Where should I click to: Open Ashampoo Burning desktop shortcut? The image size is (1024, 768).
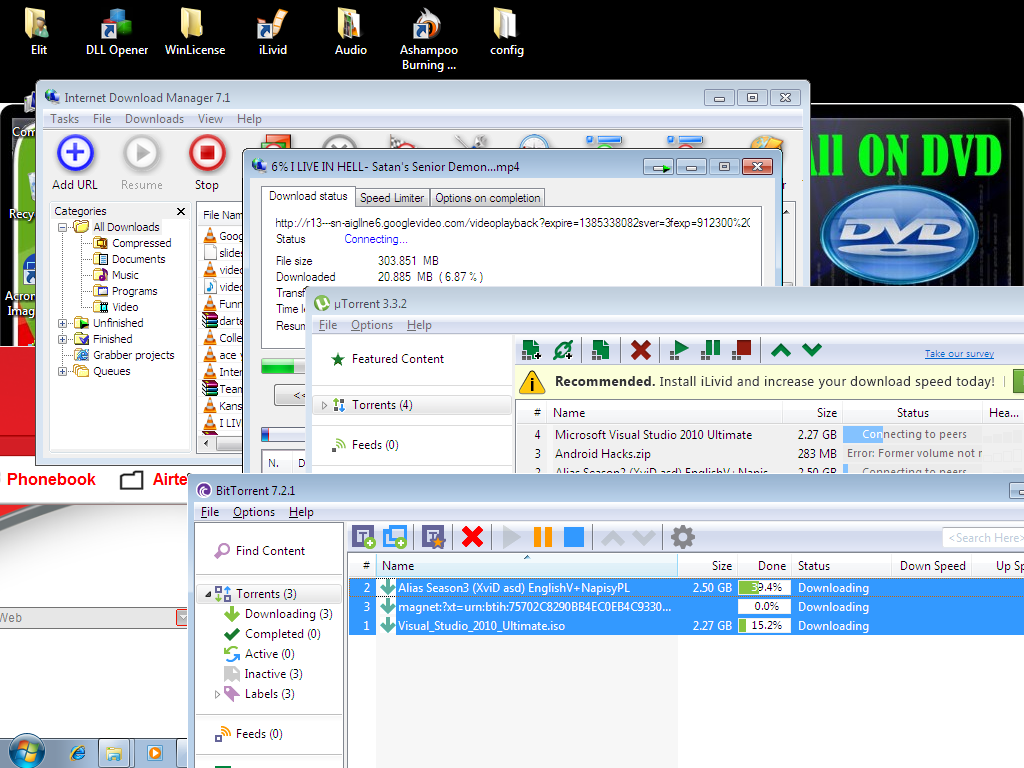click(428, 39)
